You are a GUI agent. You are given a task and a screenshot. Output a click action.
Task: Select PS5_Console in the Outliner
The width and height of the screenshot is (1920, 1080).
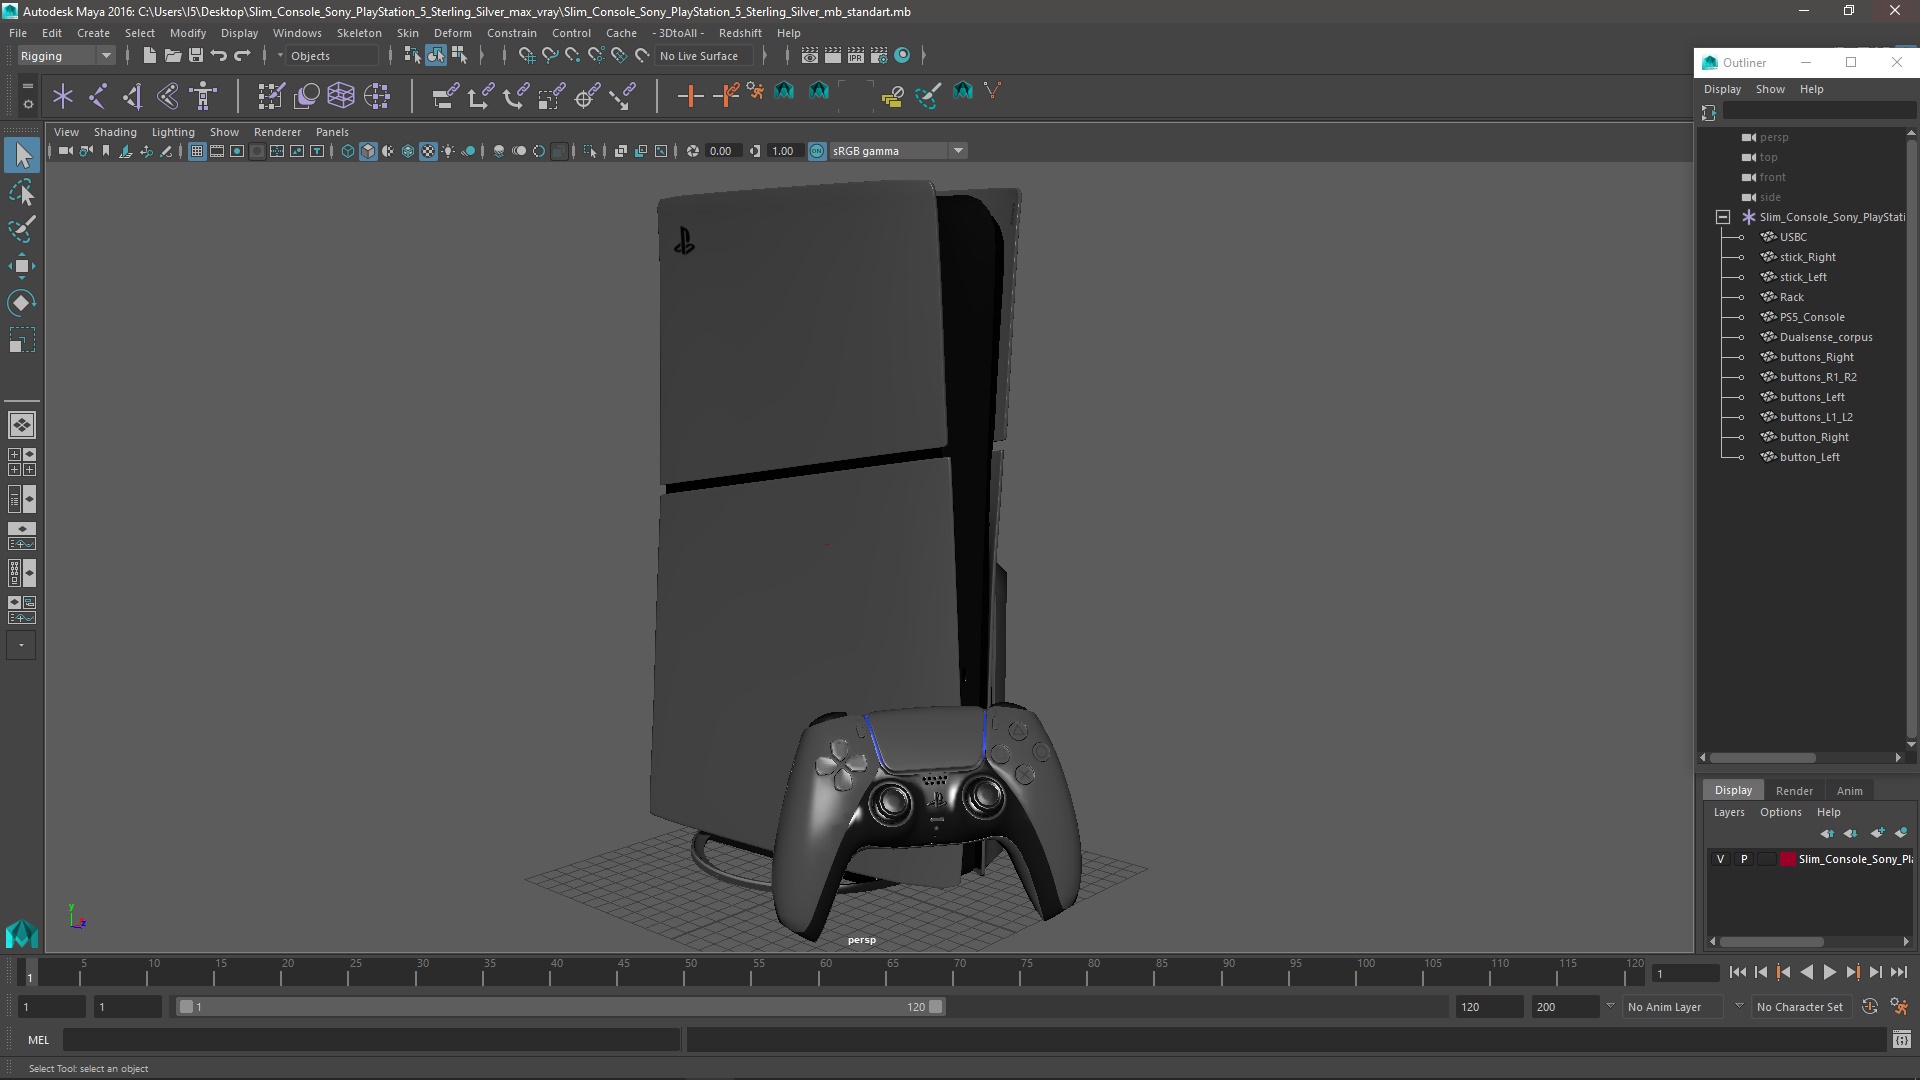[x=1812, y=317]
